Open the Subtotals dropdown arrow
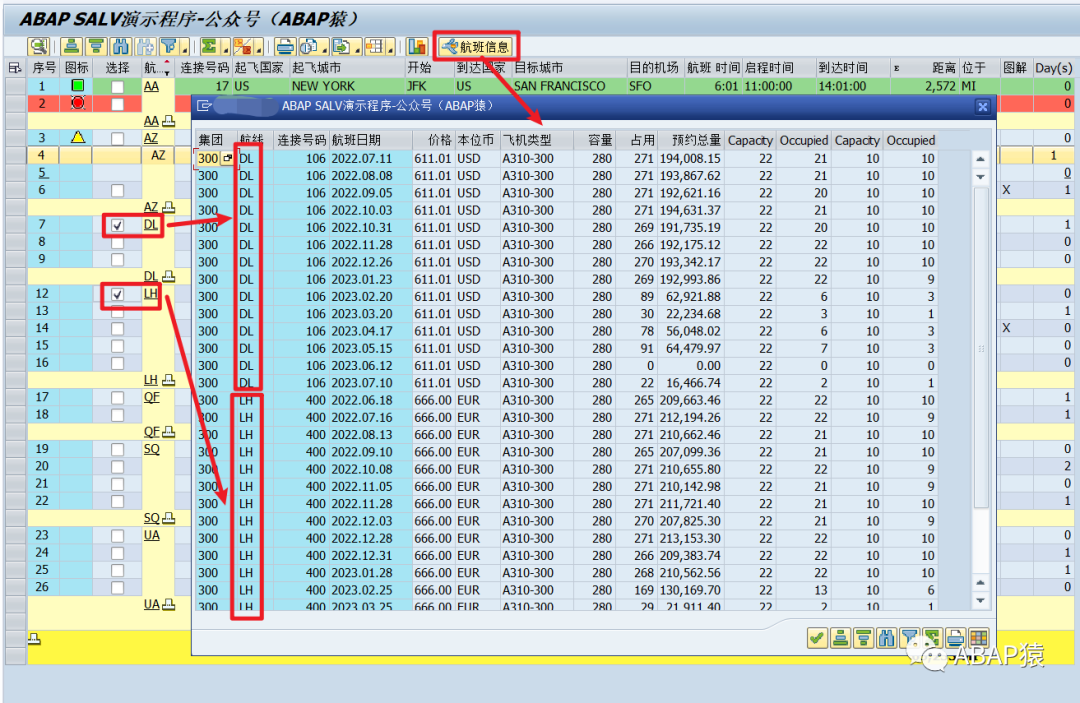 [x=258, y=48]
